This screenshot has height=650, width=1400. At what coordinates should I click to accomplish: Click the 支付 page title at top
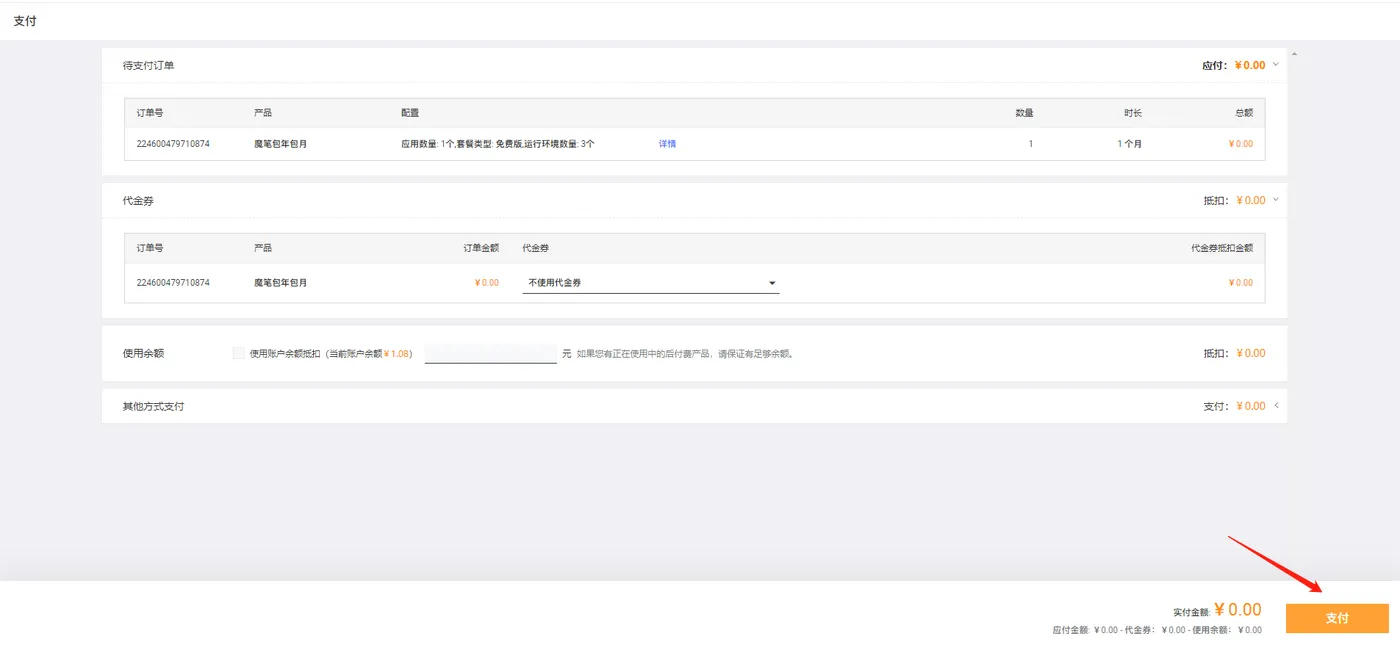pos(25,21)
